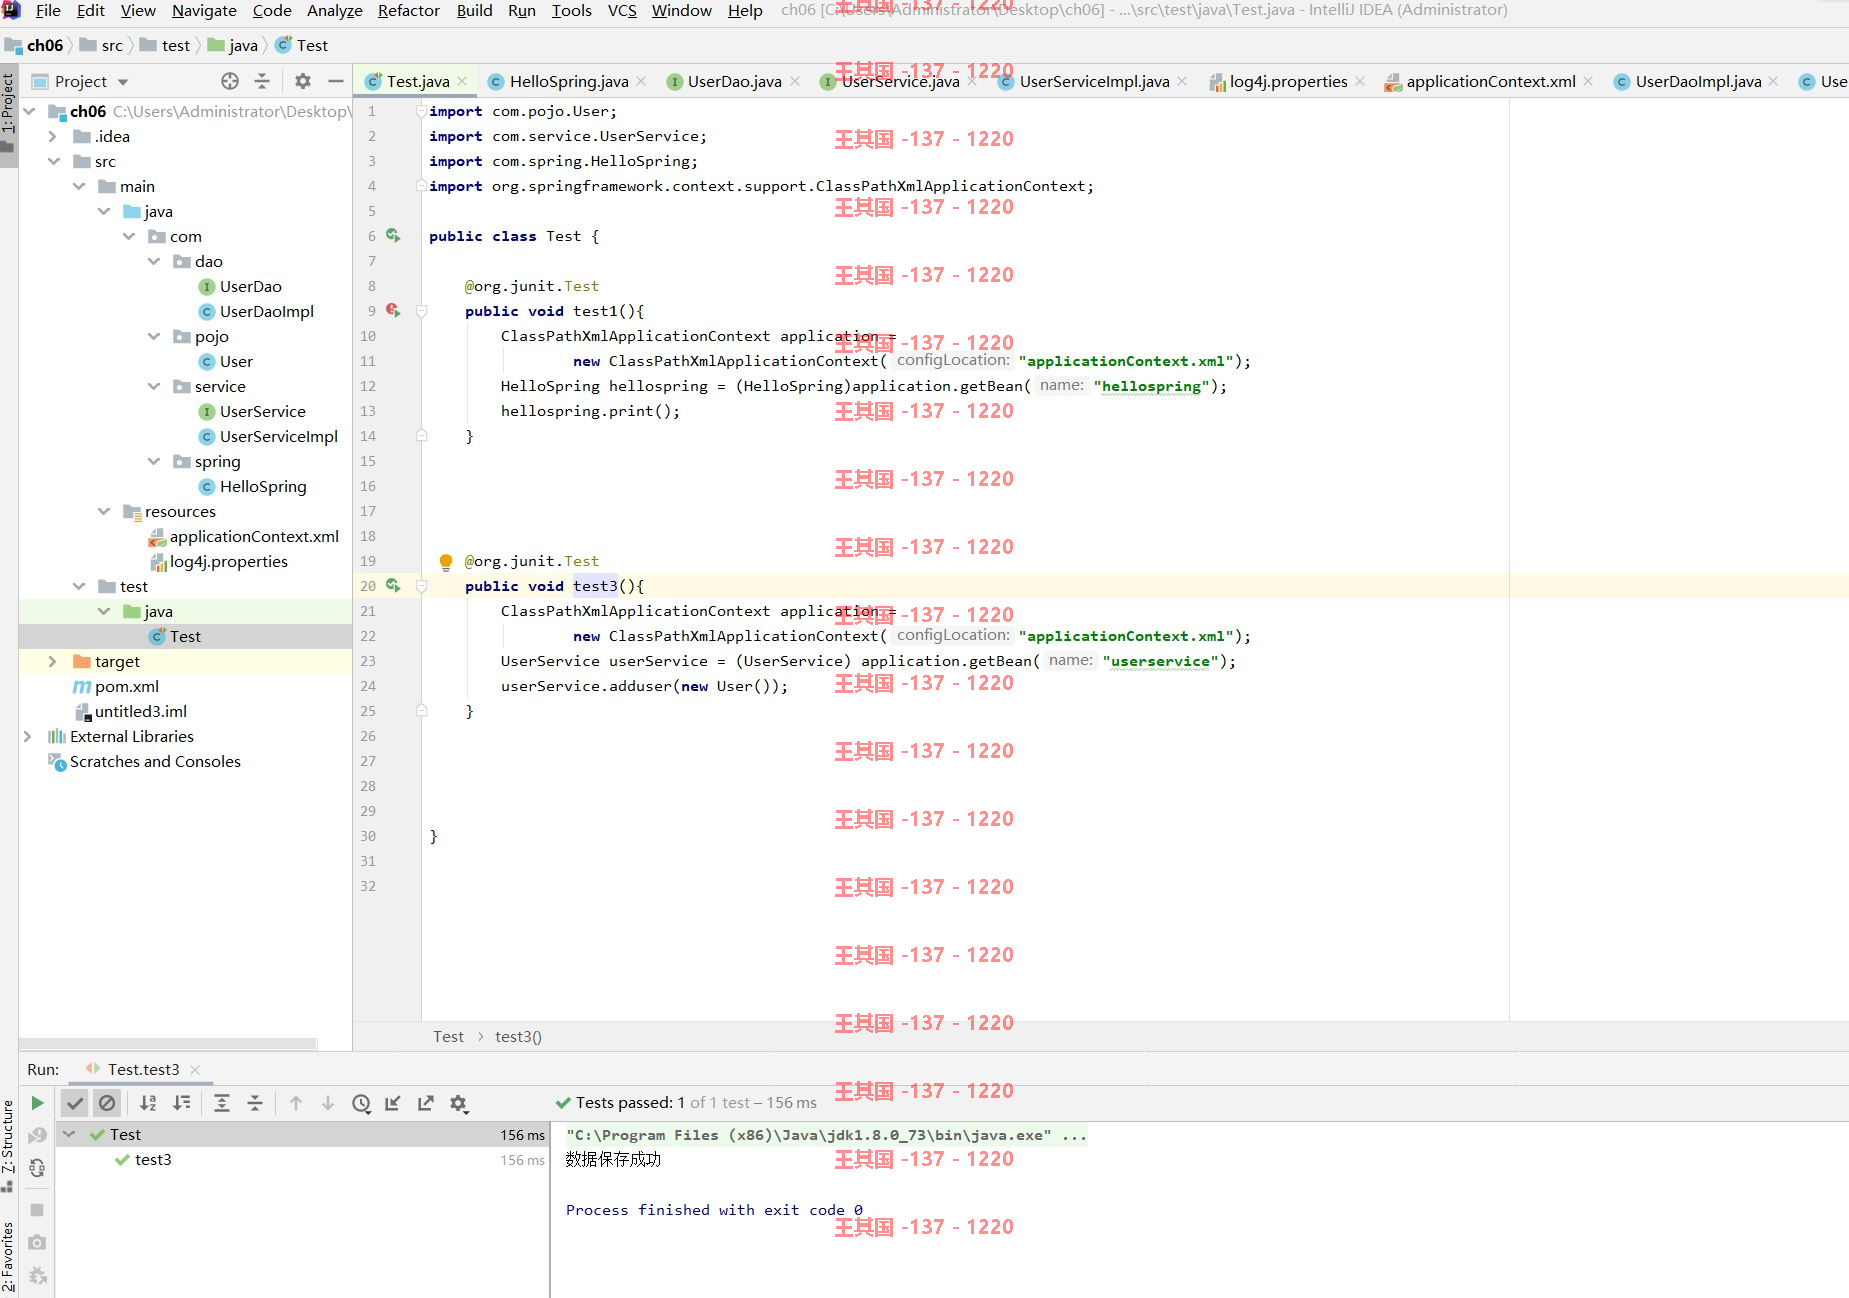Collapse the pojo package
Screen dimensions: 1849x1298
pyautogui.click(x=154, y=336)
